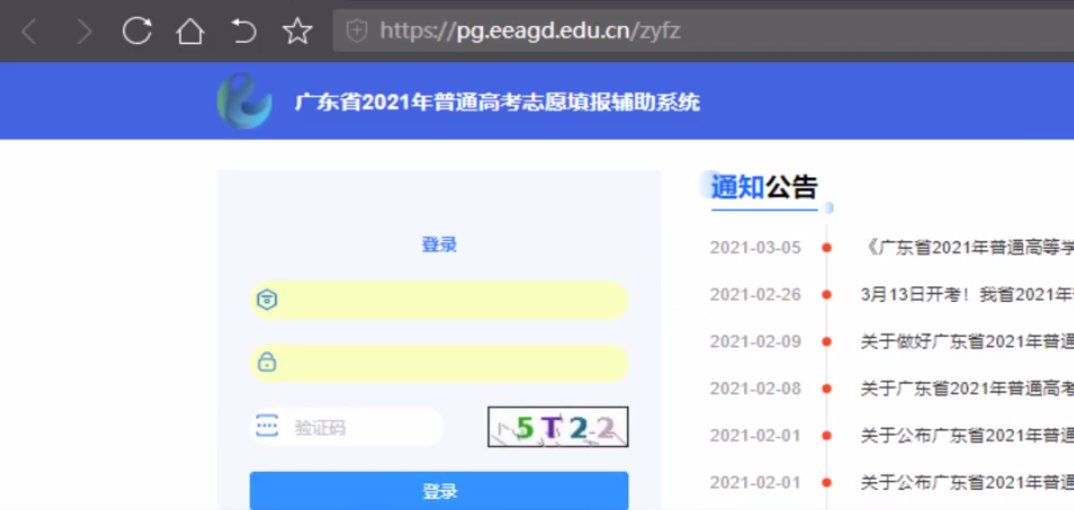Open the 2021-02-26 notice about 3月13日开考
The height and width of the screenshot is (510, 1074).
[966, 294]
